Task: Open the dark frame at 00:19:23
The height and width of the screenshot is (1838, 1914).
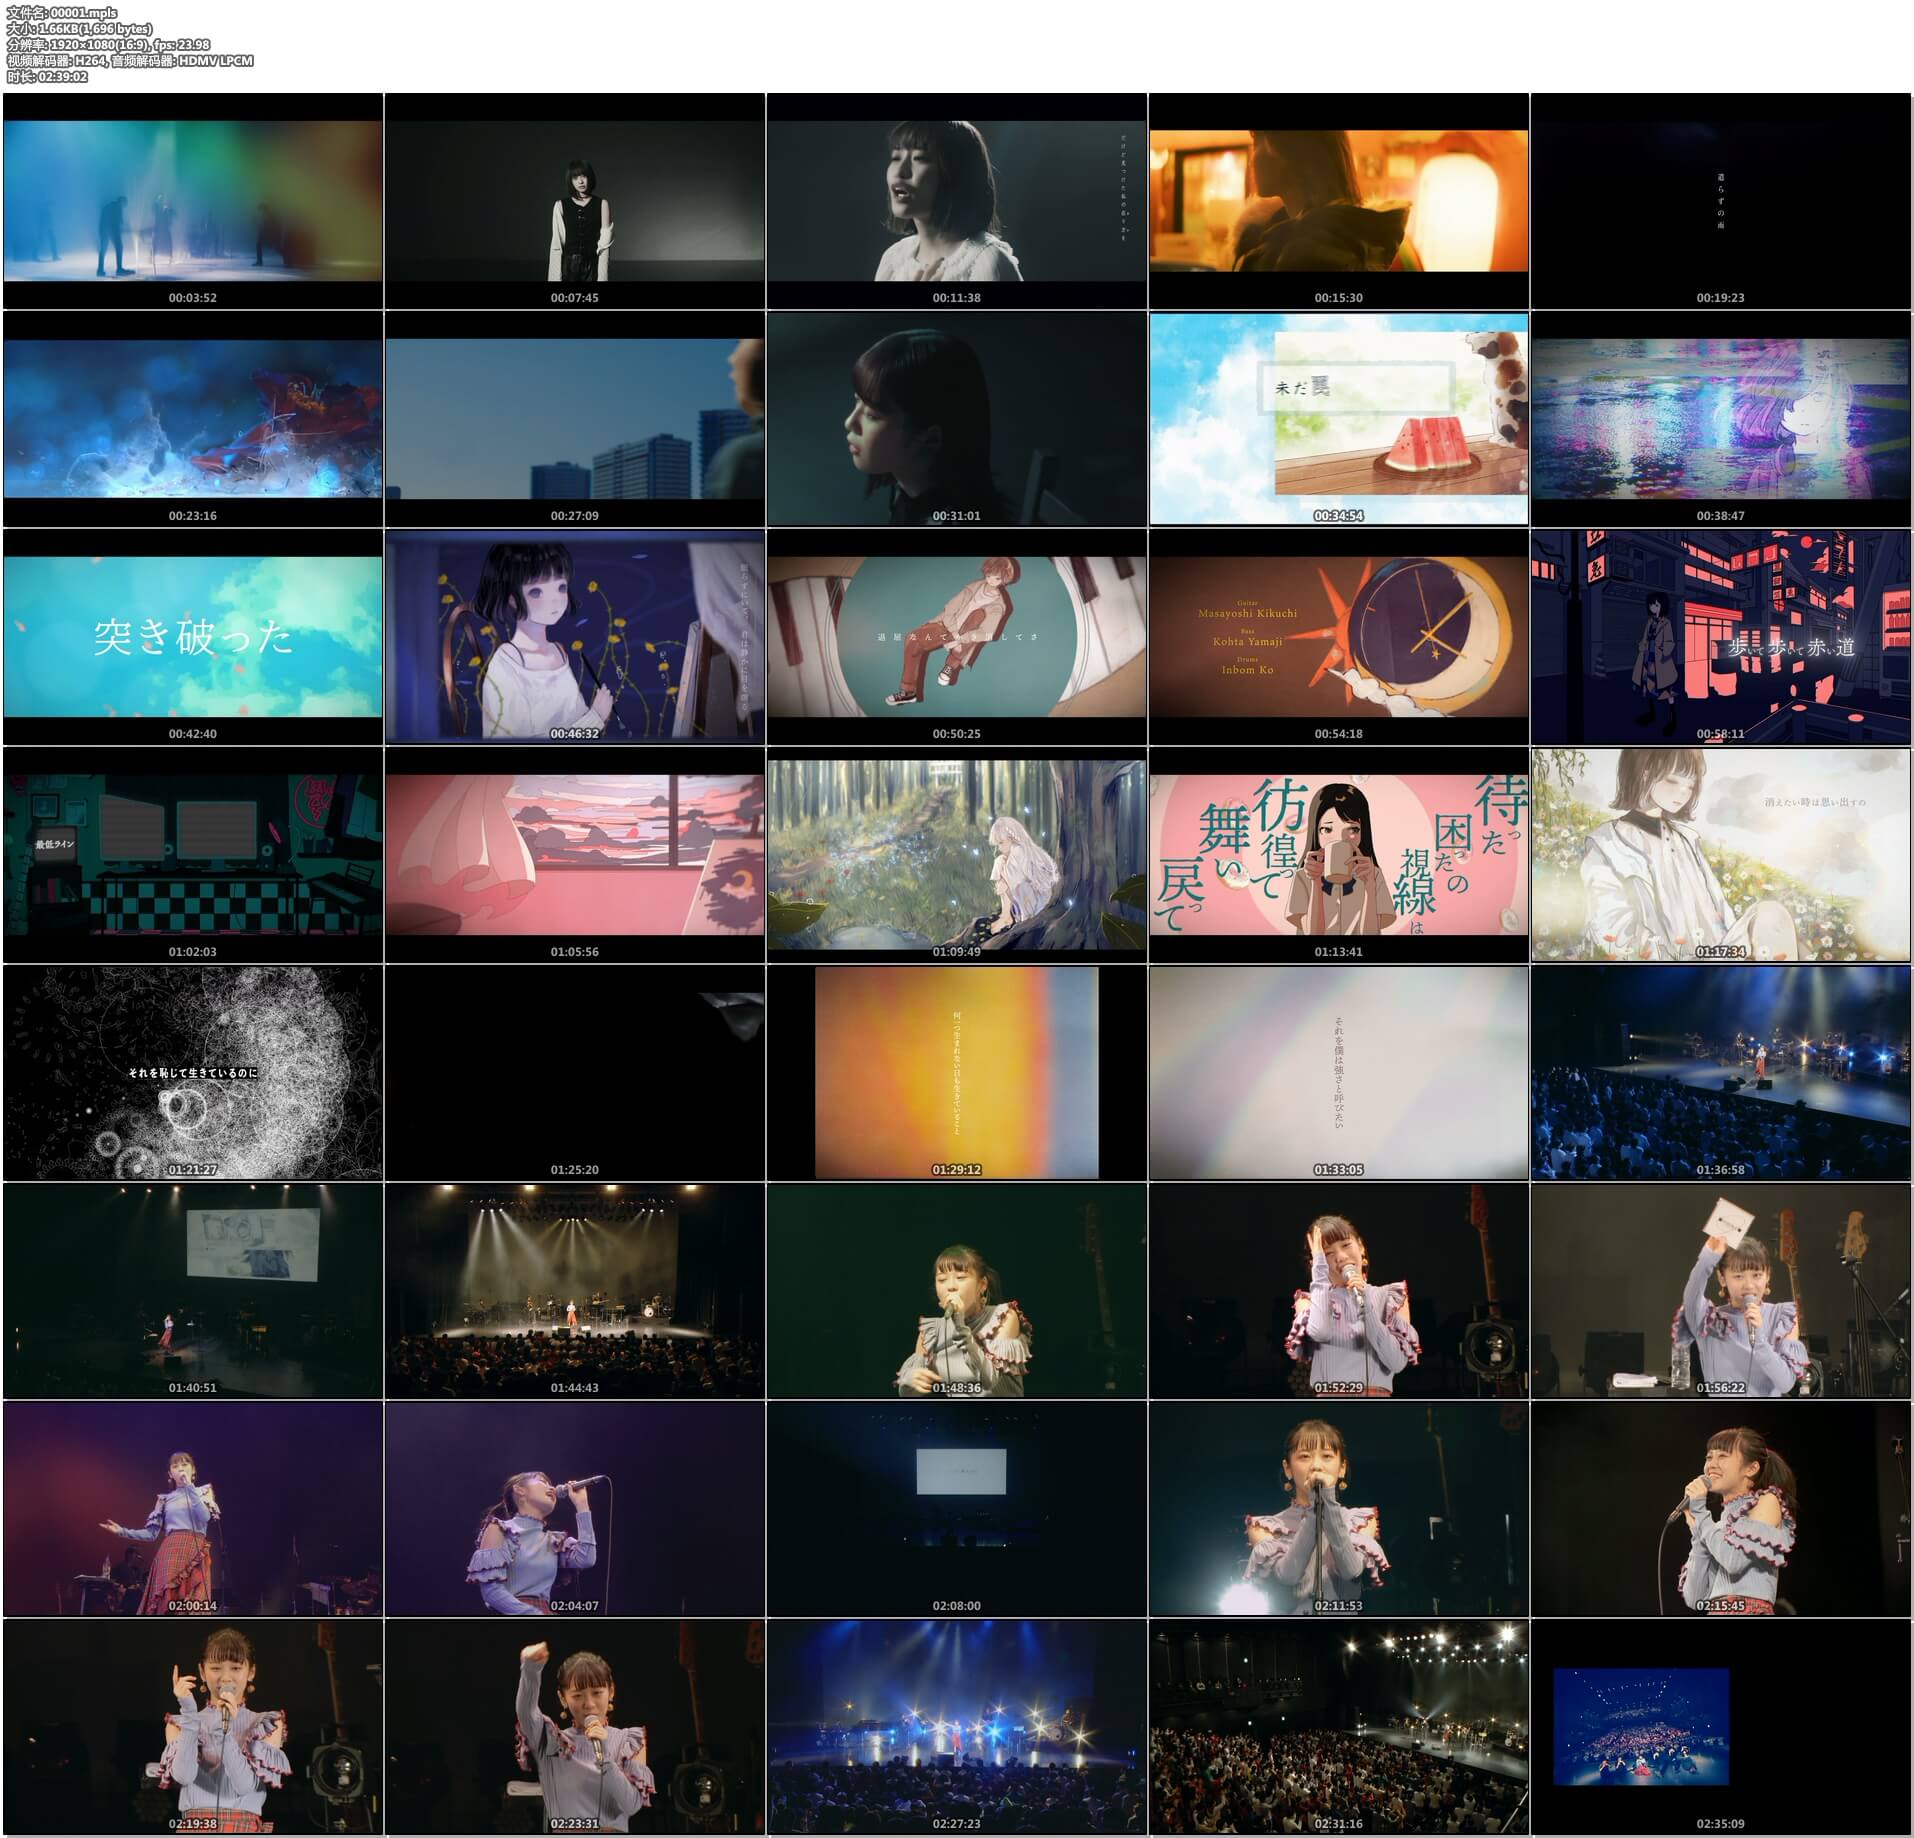Action: [x=1721, y=200]
